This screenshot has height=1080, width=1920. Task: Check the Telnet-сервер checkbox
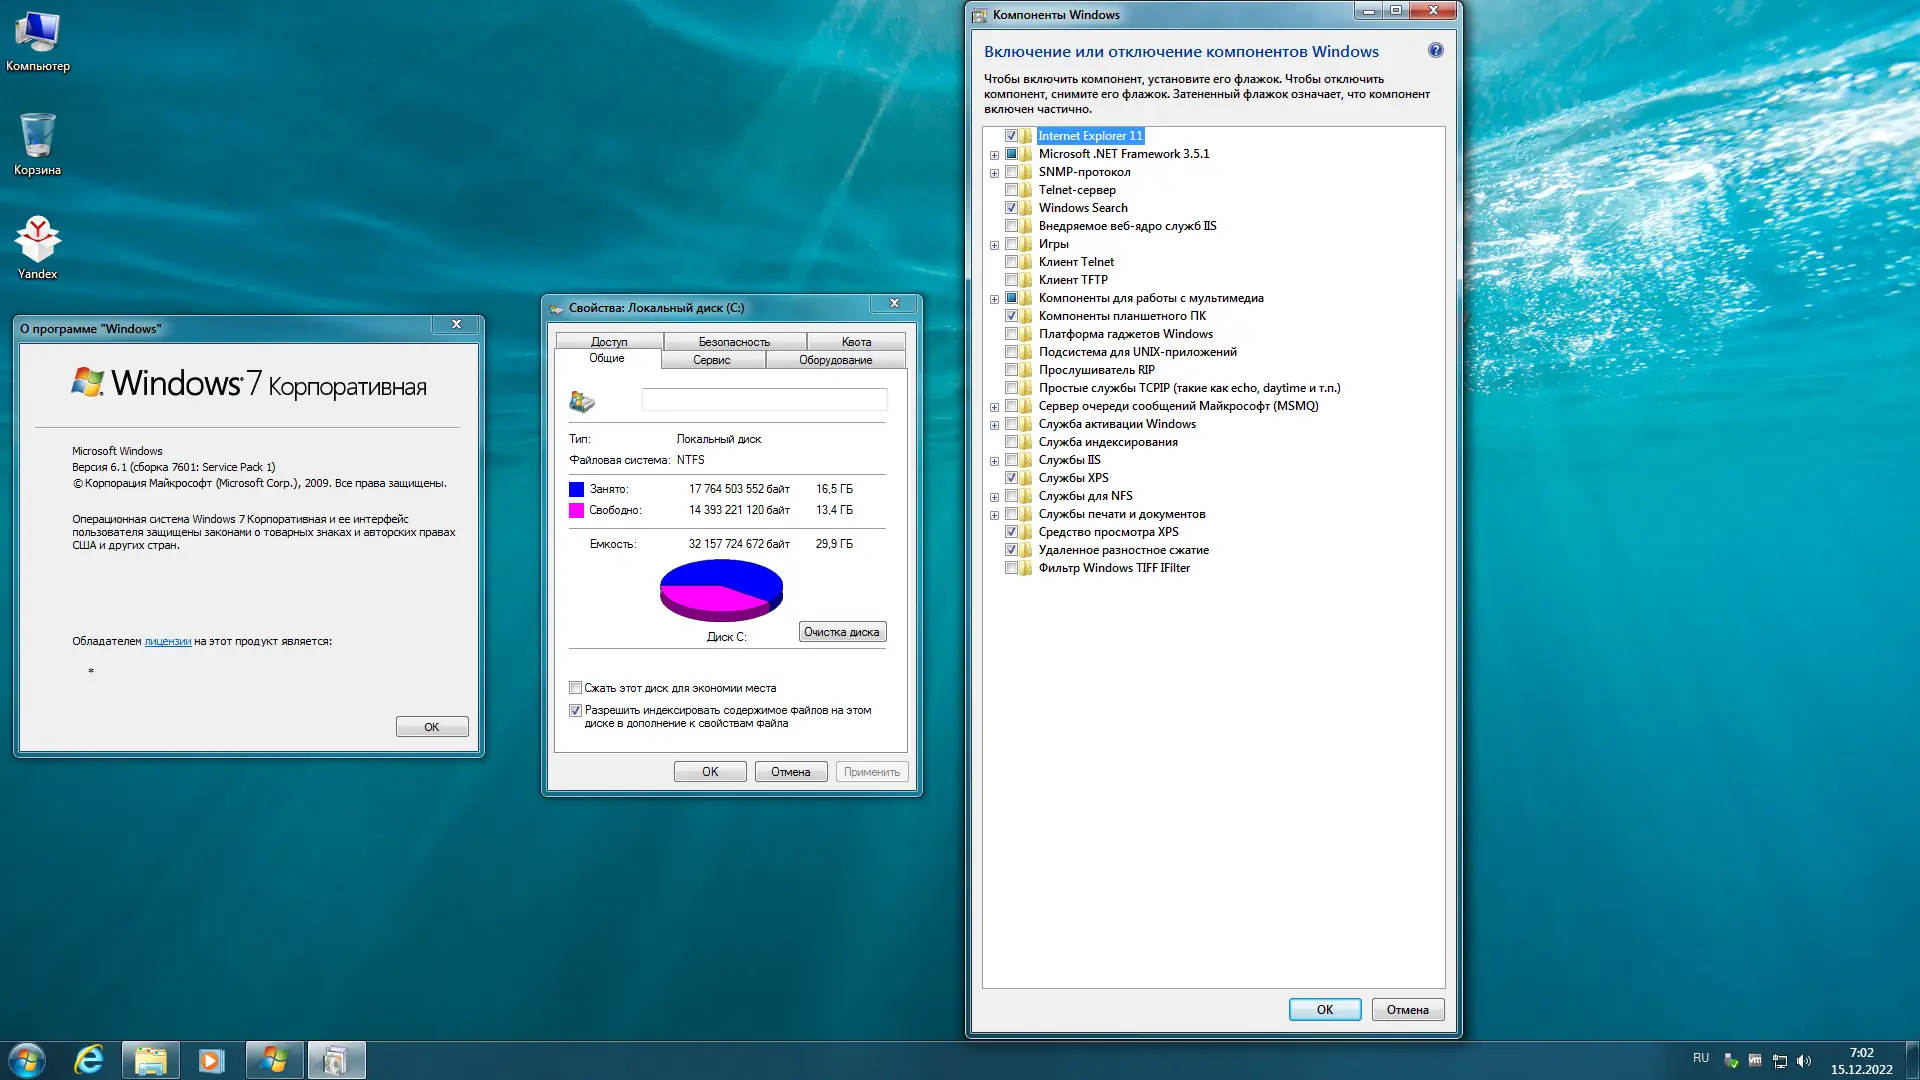(1011, 190)
